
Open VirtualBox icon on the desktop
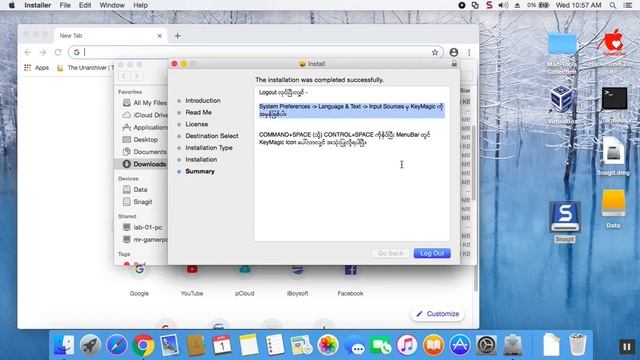point(562,99)
